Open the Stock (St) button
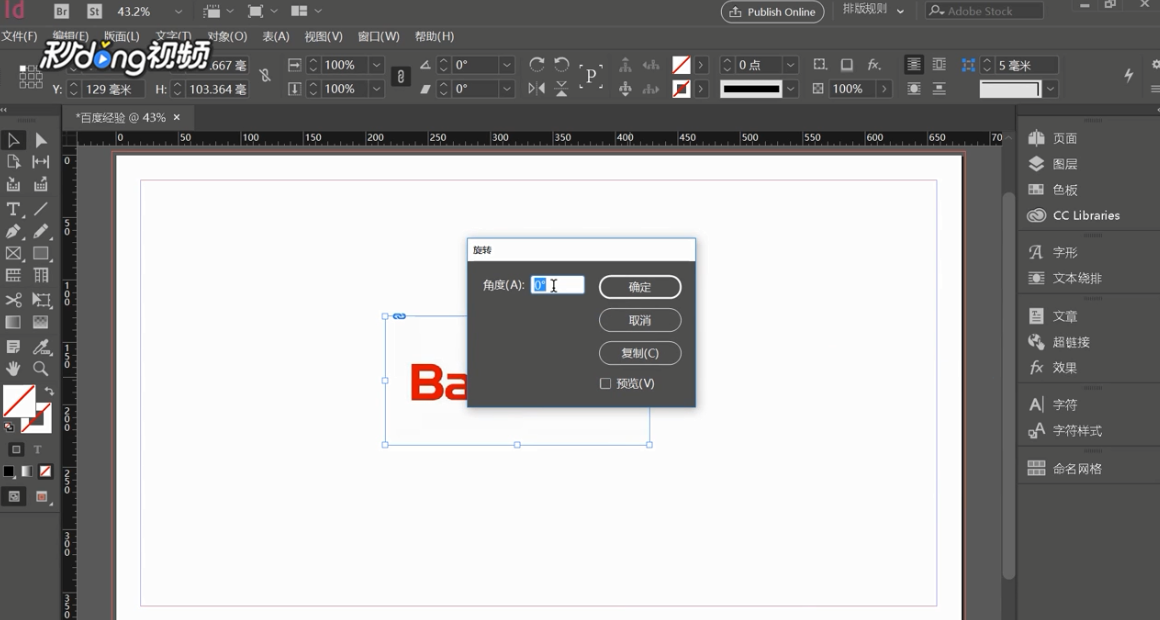The width and height of the screenshot is (1160, 620). [94, 11]
